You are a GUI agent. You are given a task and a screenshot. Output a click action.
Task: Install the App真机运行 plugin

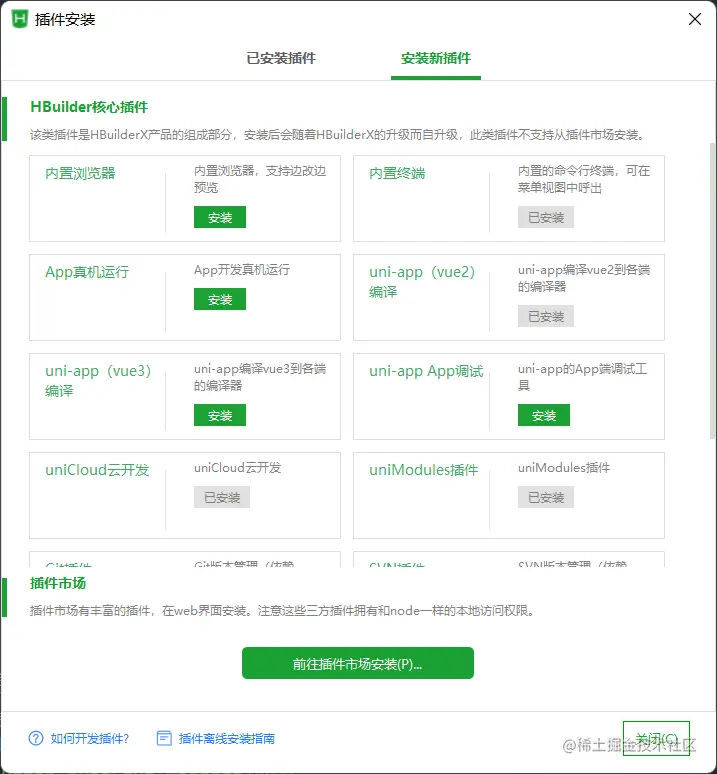(220, 299)
